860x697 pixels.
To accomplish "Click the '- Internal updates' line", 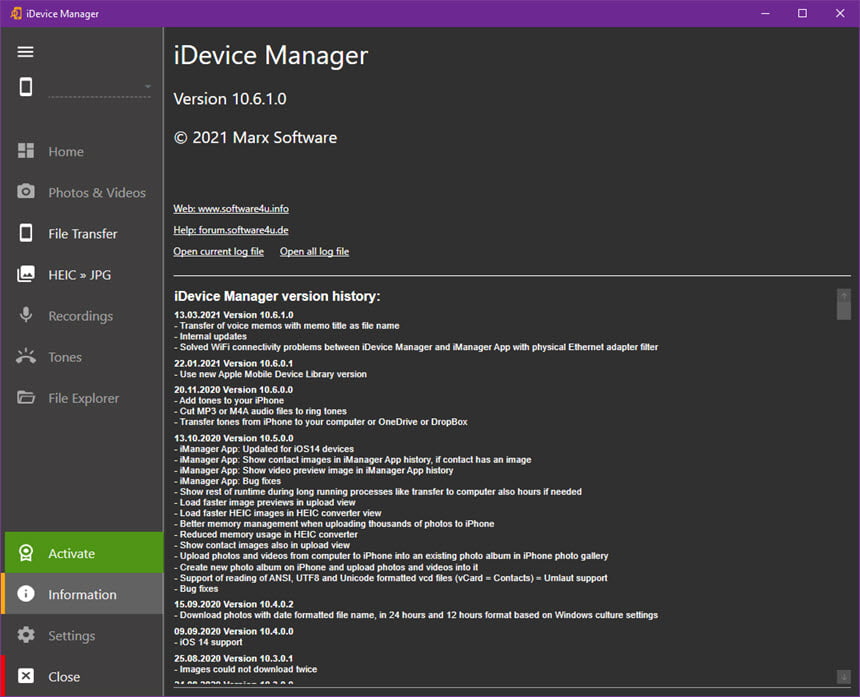I will [211, 336].
